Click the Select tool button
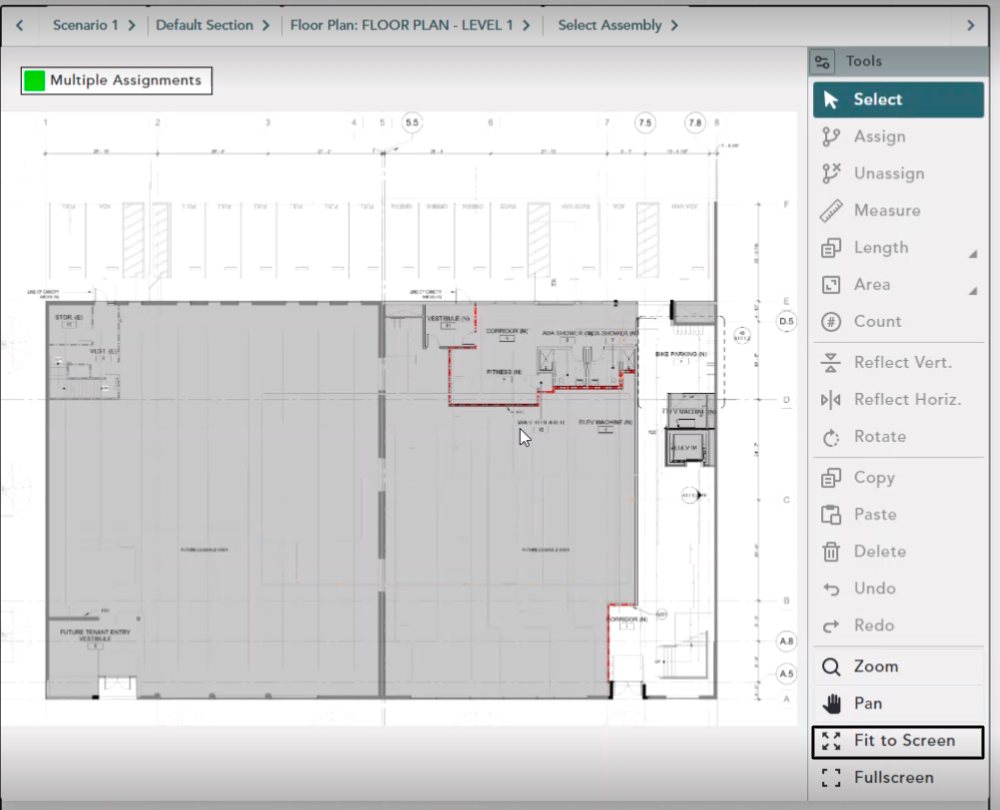 (897, 100)
